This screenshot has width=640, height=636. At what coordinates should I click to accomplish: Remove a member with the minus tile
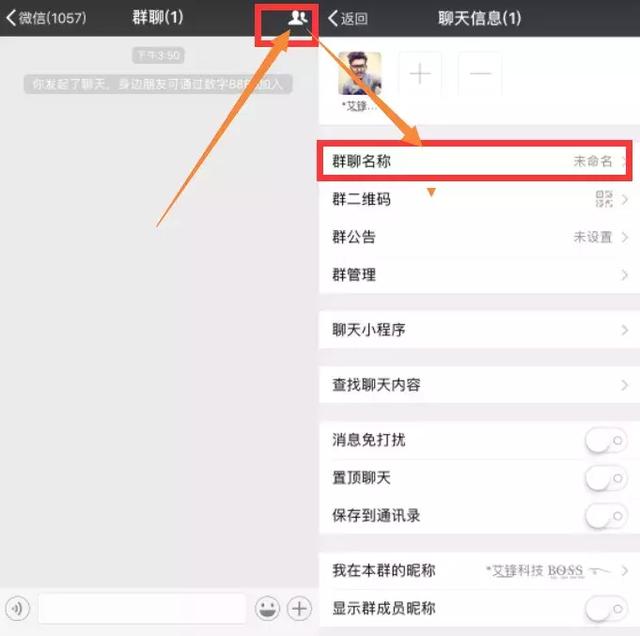480,74
